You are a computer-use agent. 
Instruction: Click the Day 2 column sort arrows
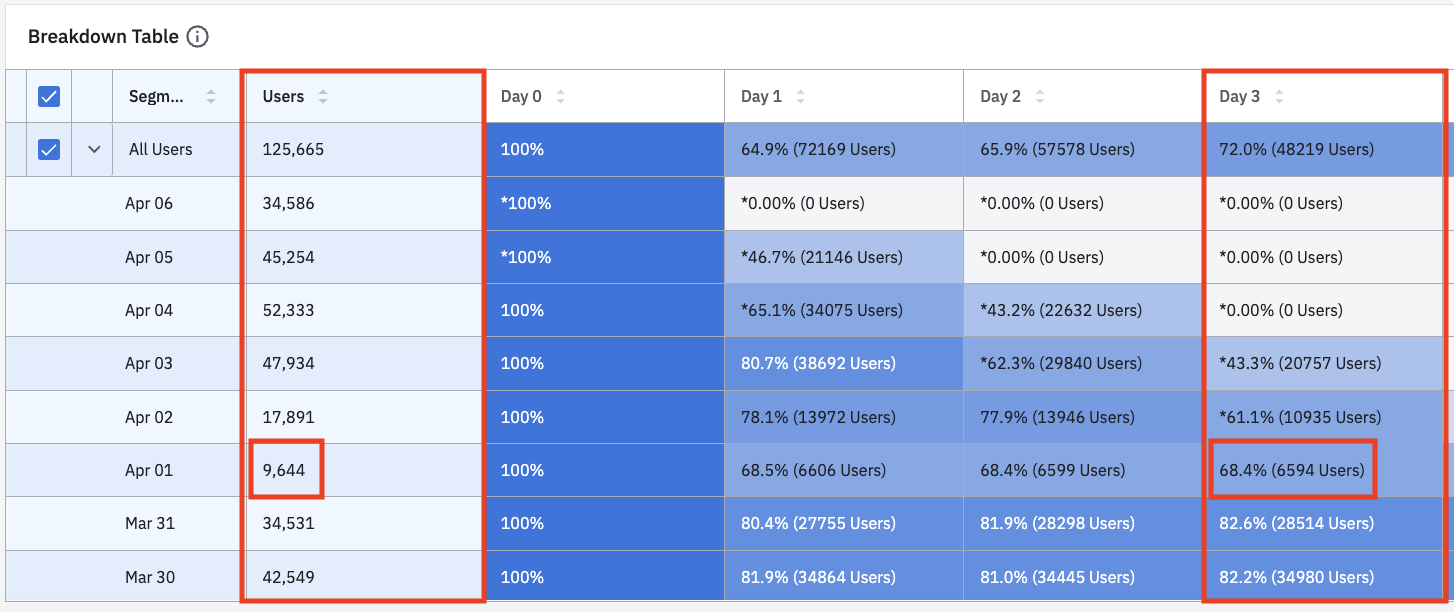coord(1040,97)
